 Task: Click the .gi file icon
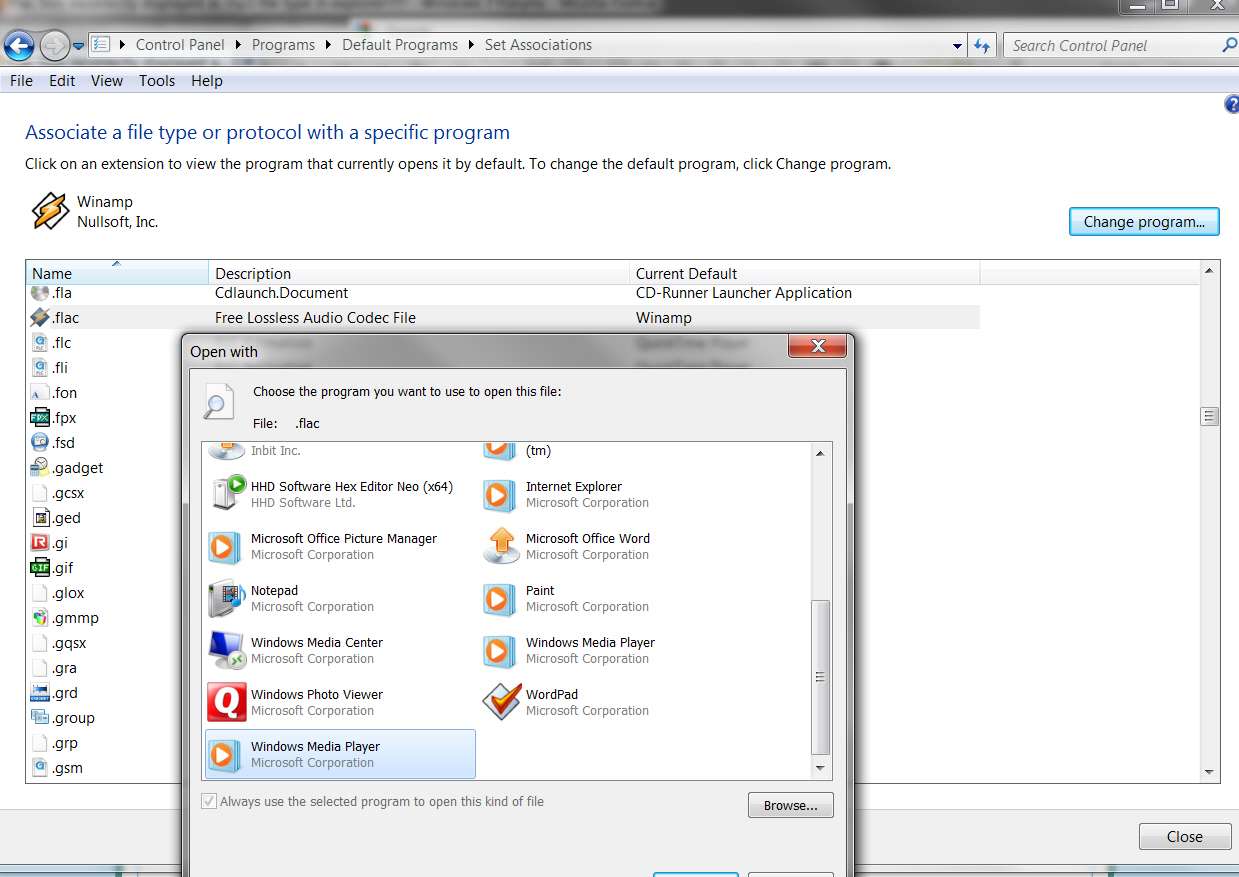pos(40,543)
